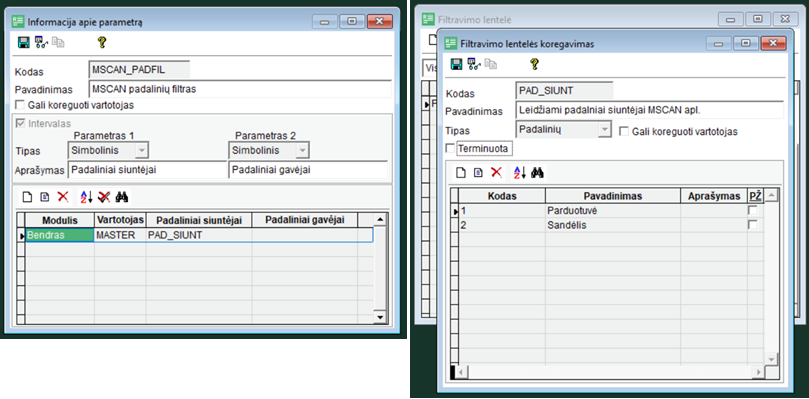Click the Kodas field with PAD_SIUNT

[x=564, y=90]
